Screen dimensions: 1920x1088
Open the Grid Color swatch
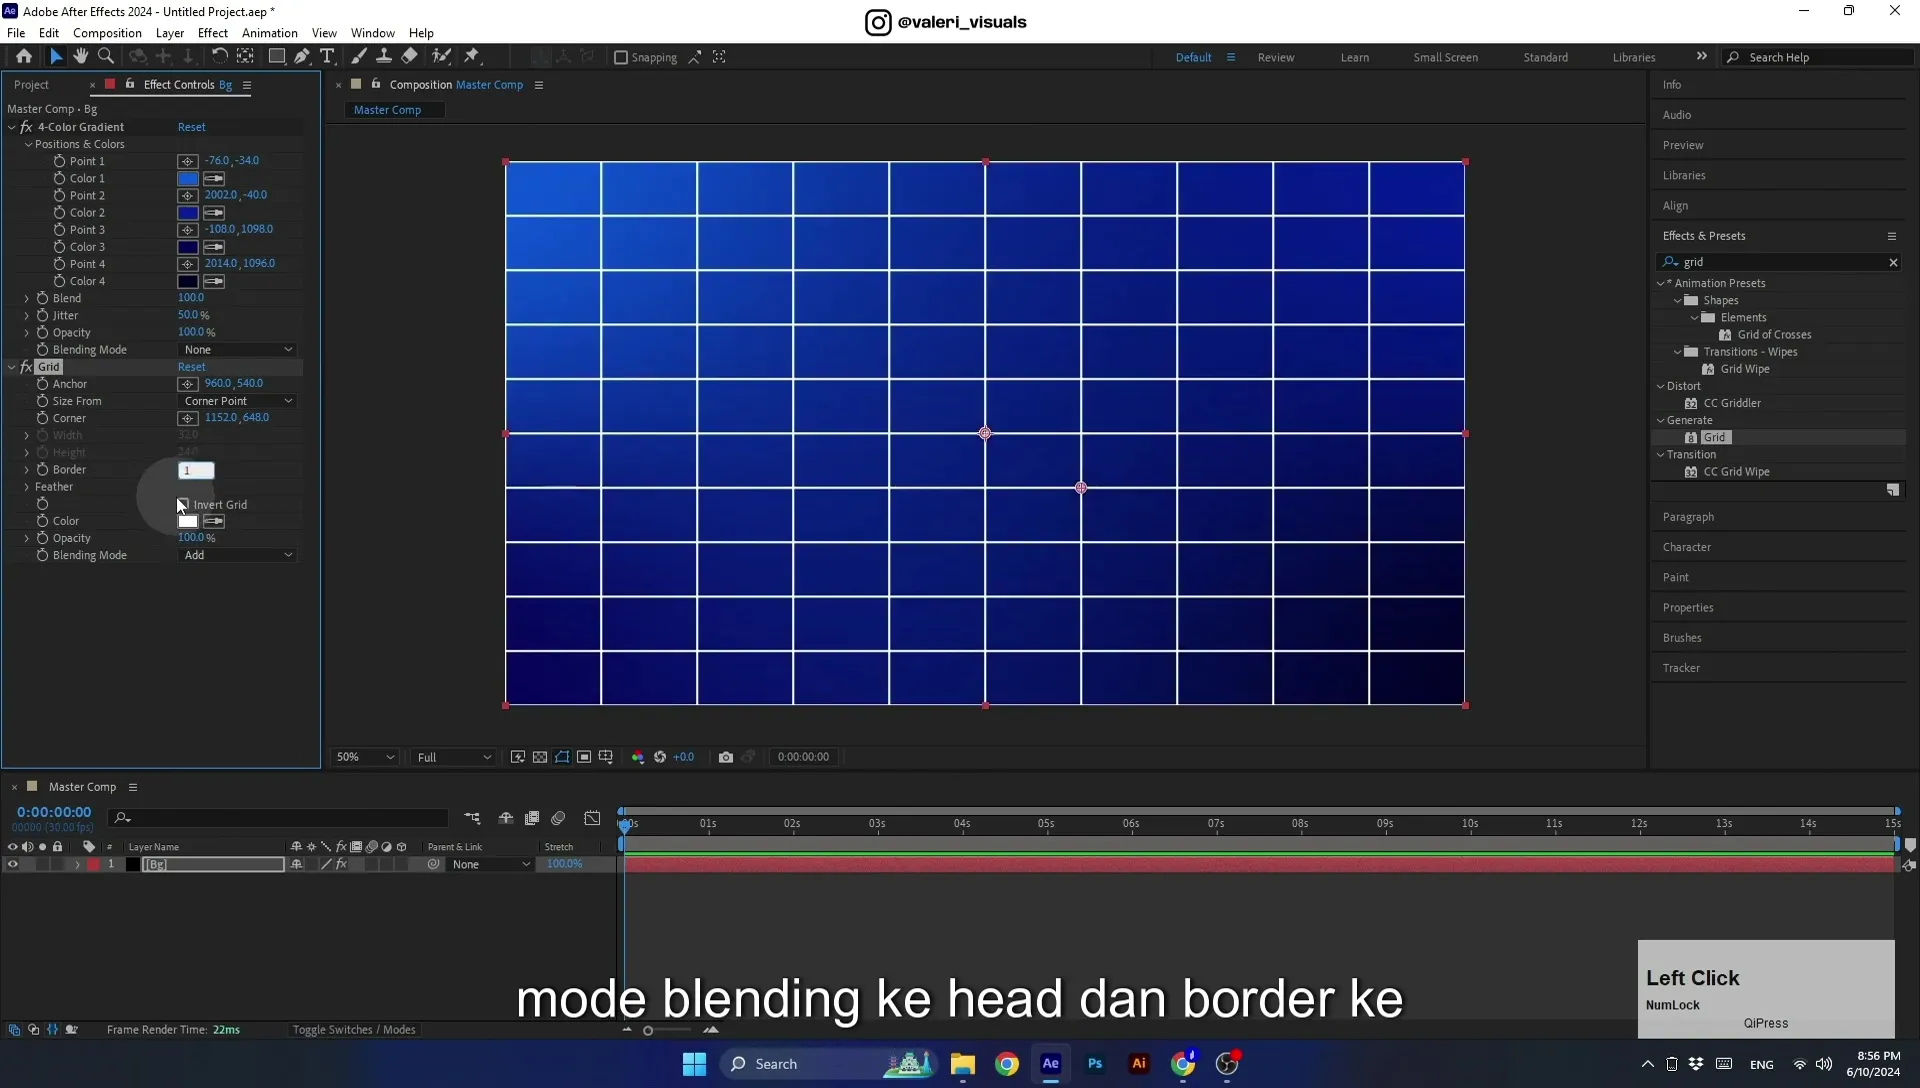click(x=188, y=521)
